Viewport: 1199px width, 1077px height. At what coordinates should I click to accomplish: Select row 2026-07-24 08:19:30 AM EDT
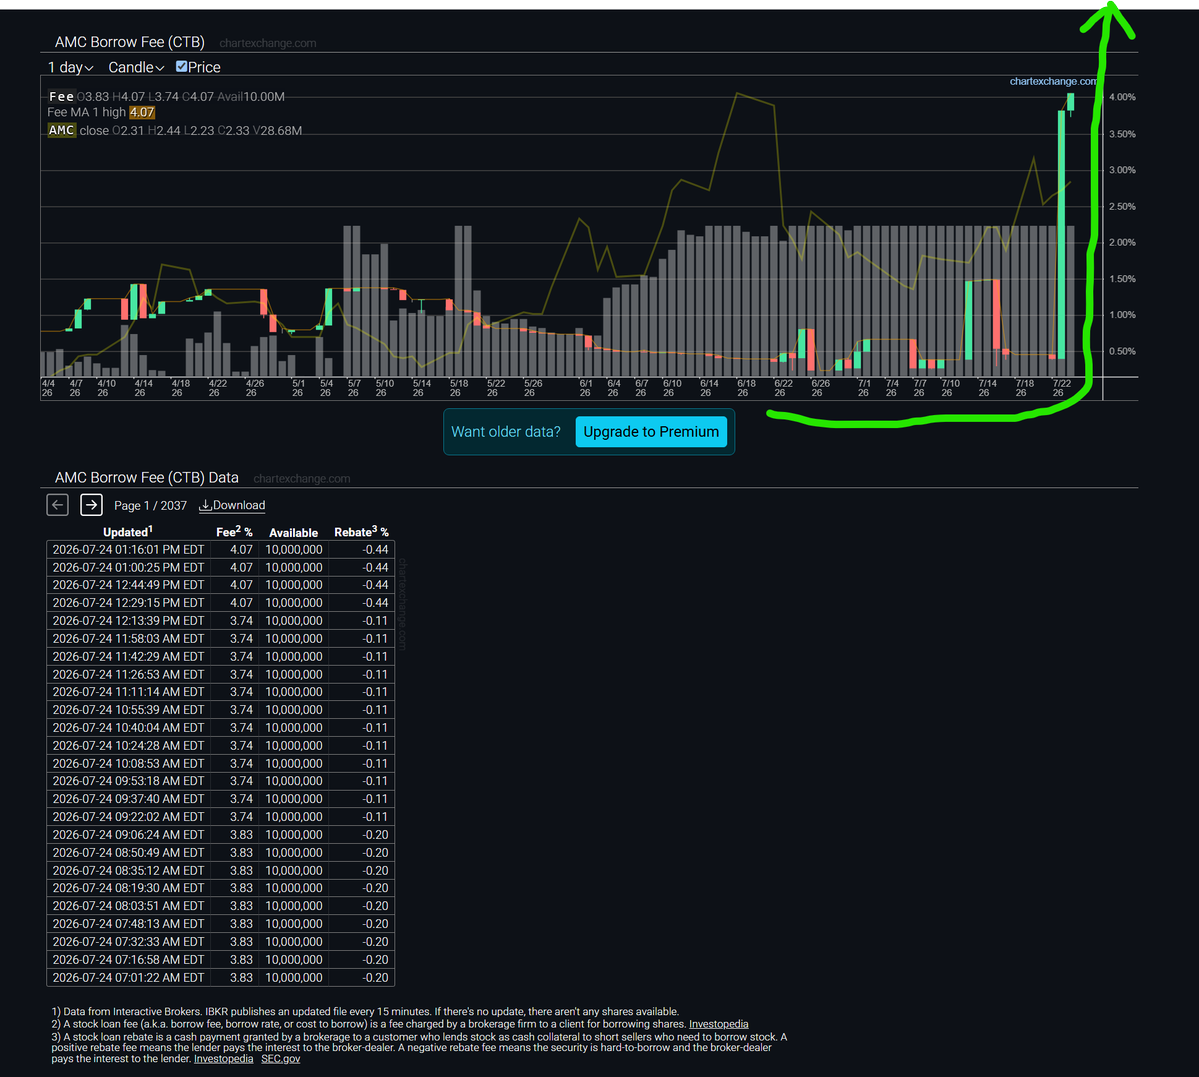pyautogui.click(x=220, y=888)
